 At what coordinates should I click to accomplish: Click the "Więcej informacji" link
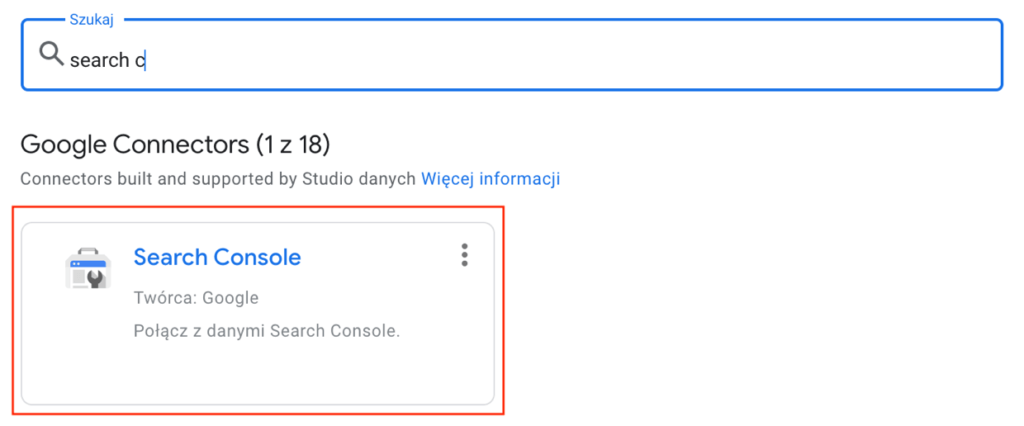(x=490, y=179)
